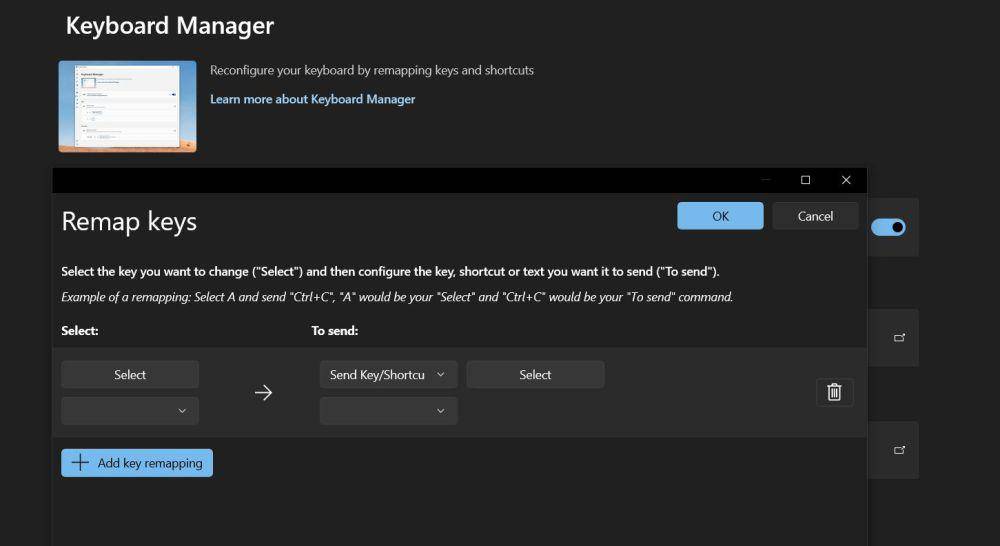Image resolution: width=1000 pixels, height=546 pixels.
Task: Toggle Enable Keyboard Manager switch off
Action: (x=888, y=227)
